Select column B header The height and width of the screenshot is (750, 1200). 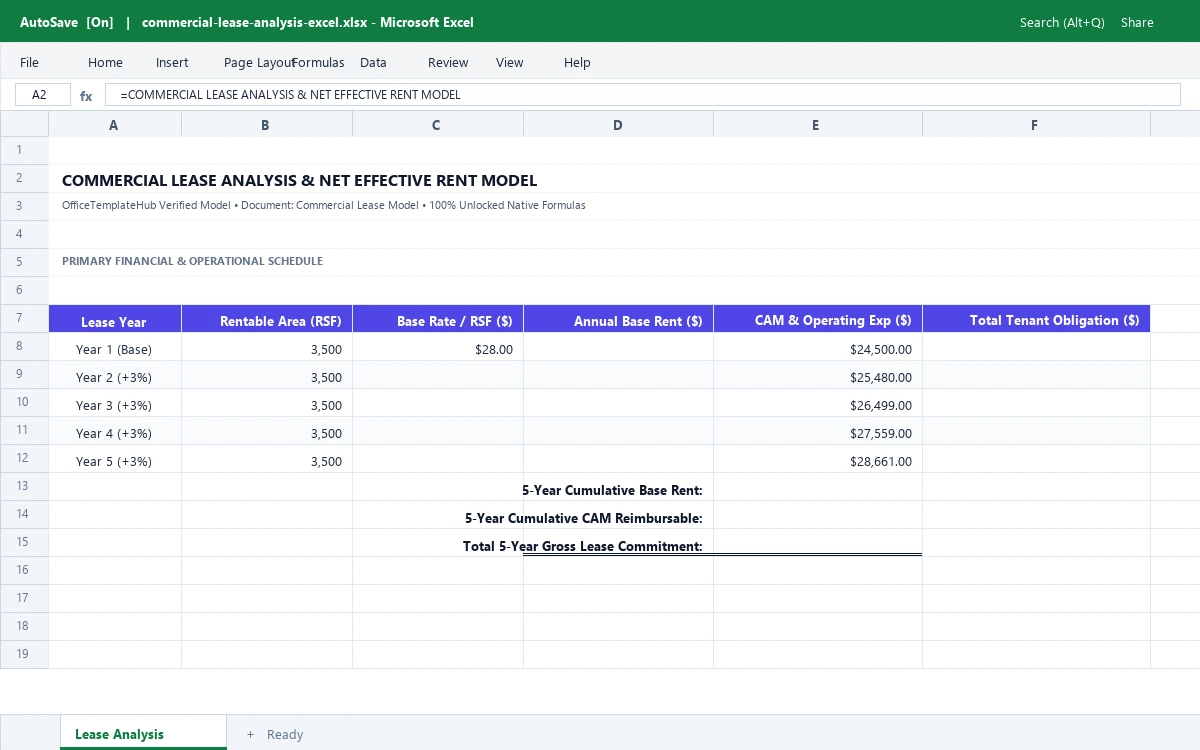pos(266,125)
